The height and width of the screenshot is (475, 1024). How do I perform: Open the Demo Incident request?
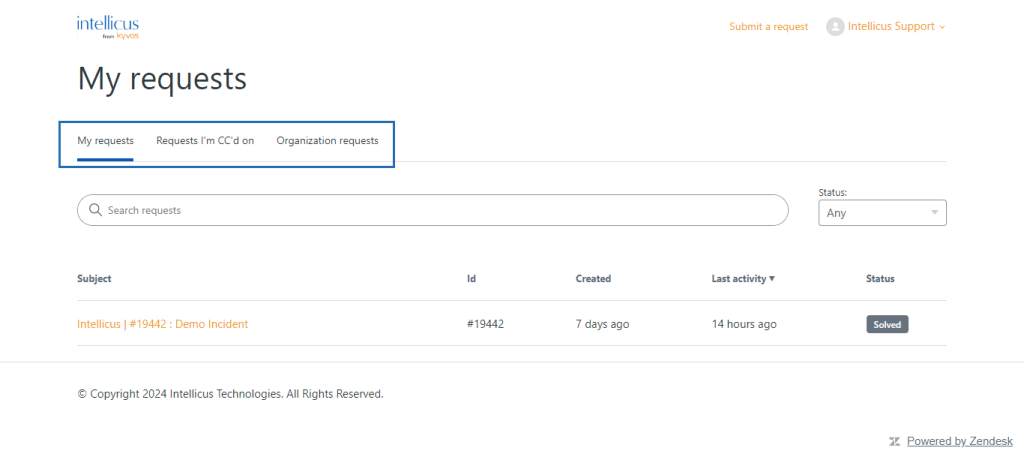tap(163, 324)
